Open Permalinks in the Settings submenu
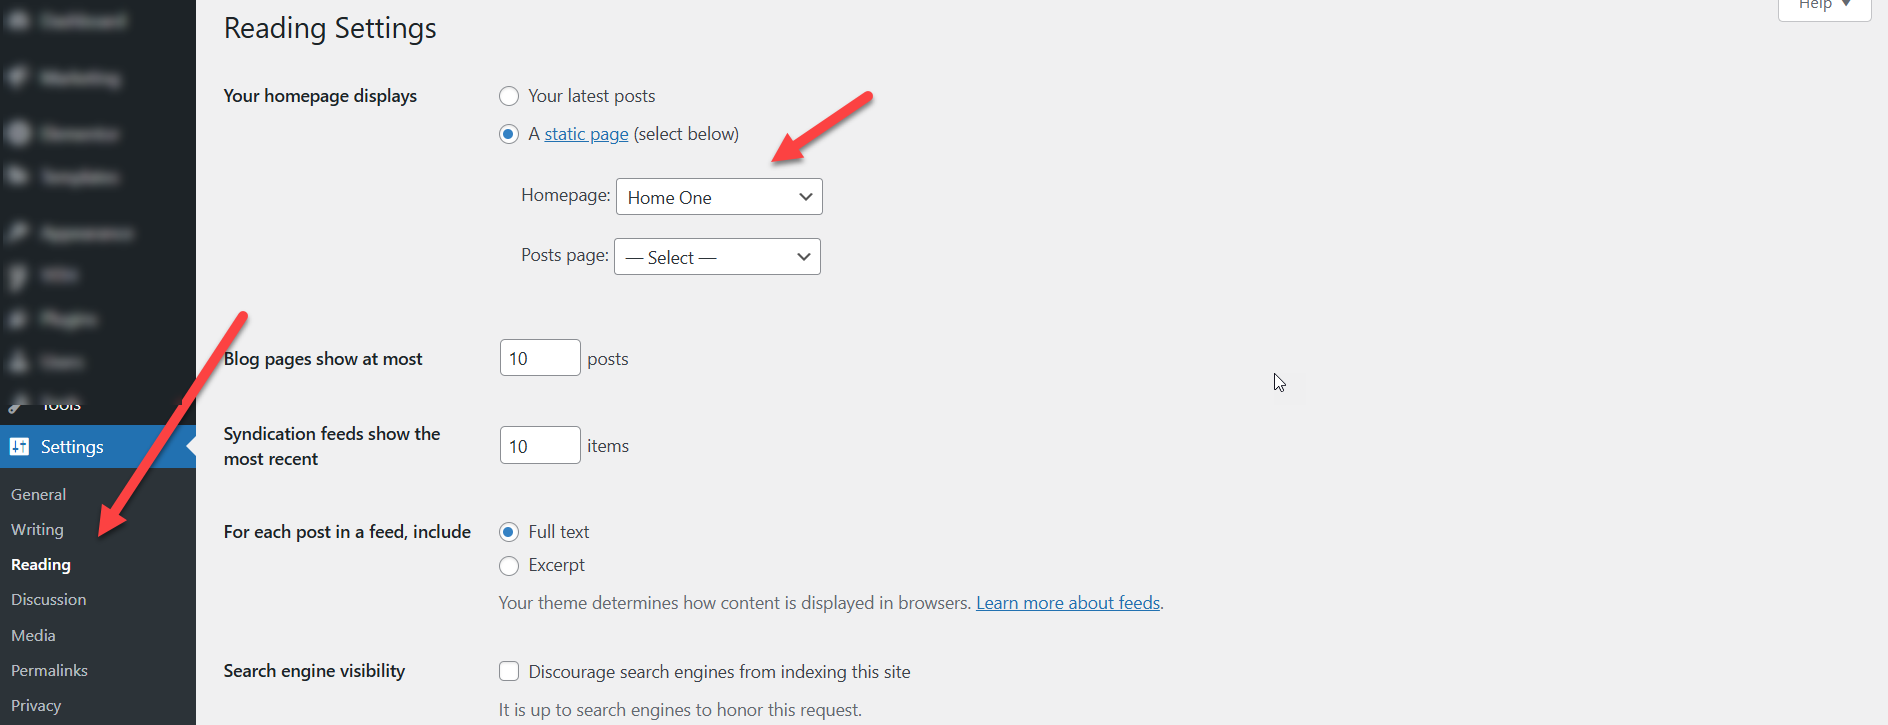This screenshot has height=725, width=1888. (49, 670)
